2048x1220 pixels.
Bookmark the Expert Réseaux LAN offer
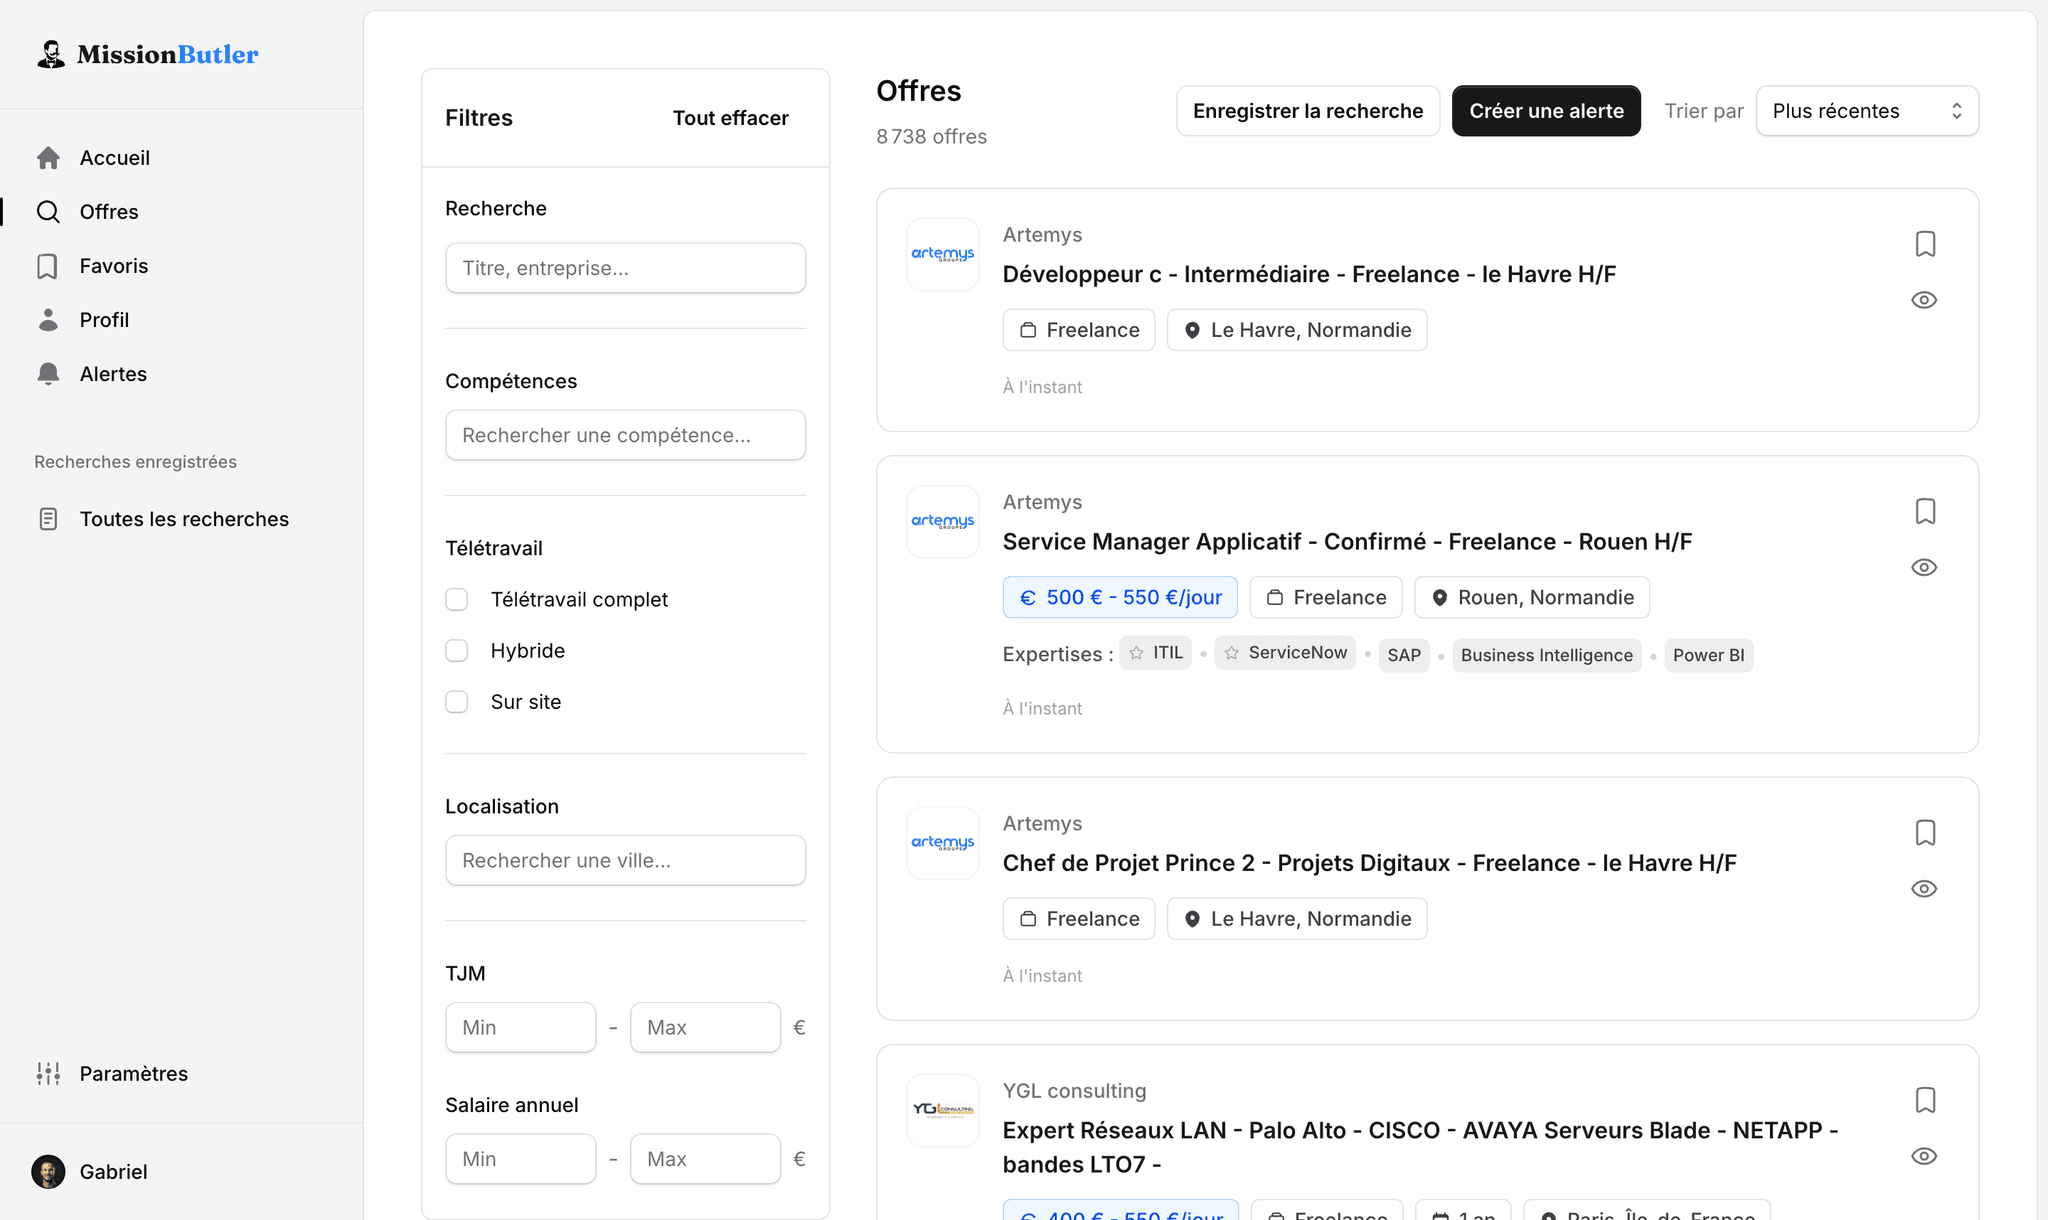(x=1925, y=1100)
